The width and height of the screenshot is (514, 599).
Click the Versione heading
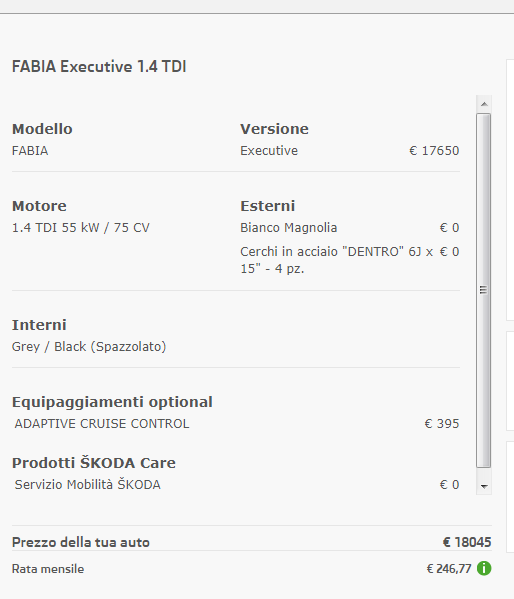274,129
